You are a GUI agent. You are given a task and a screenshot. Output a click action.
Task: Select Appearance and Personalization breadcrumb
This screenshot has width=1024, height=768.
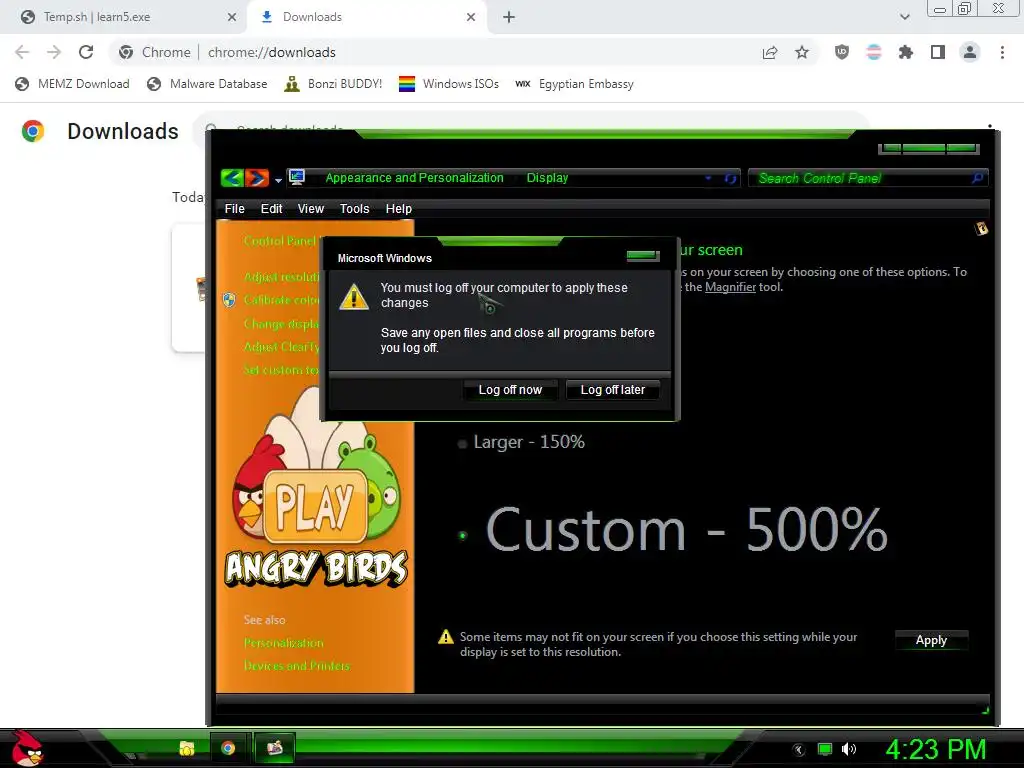pos(414,178)
